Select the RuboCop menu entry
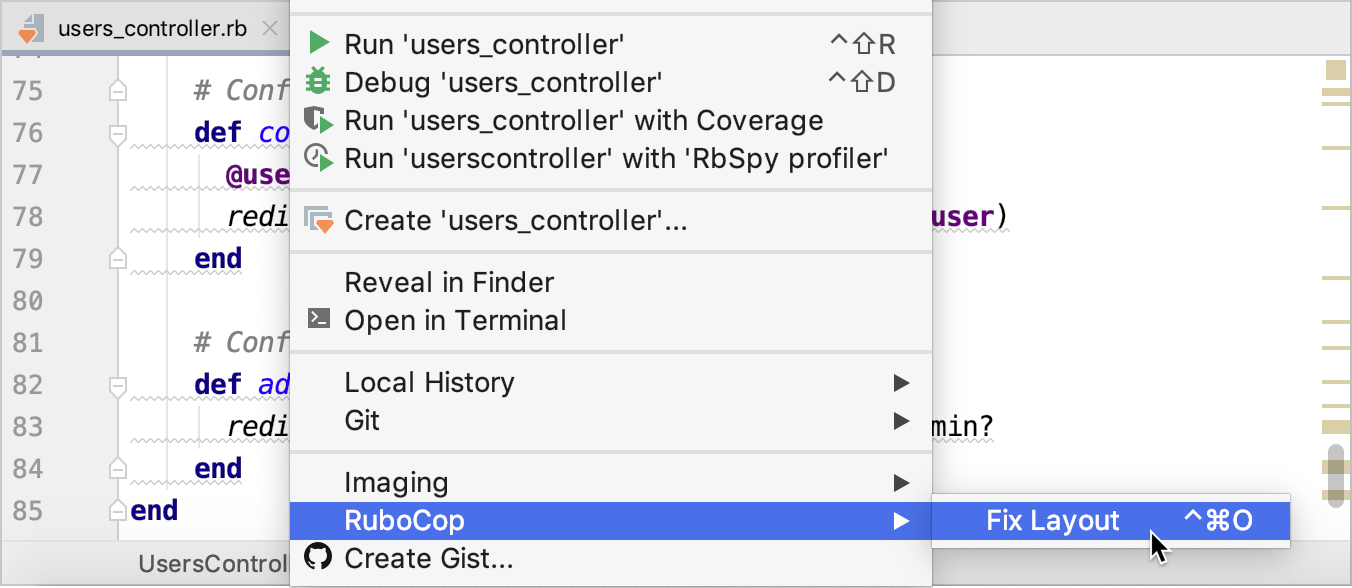Screen dimensions: 1352x588 pyautogui.click(x=404, y=521)
